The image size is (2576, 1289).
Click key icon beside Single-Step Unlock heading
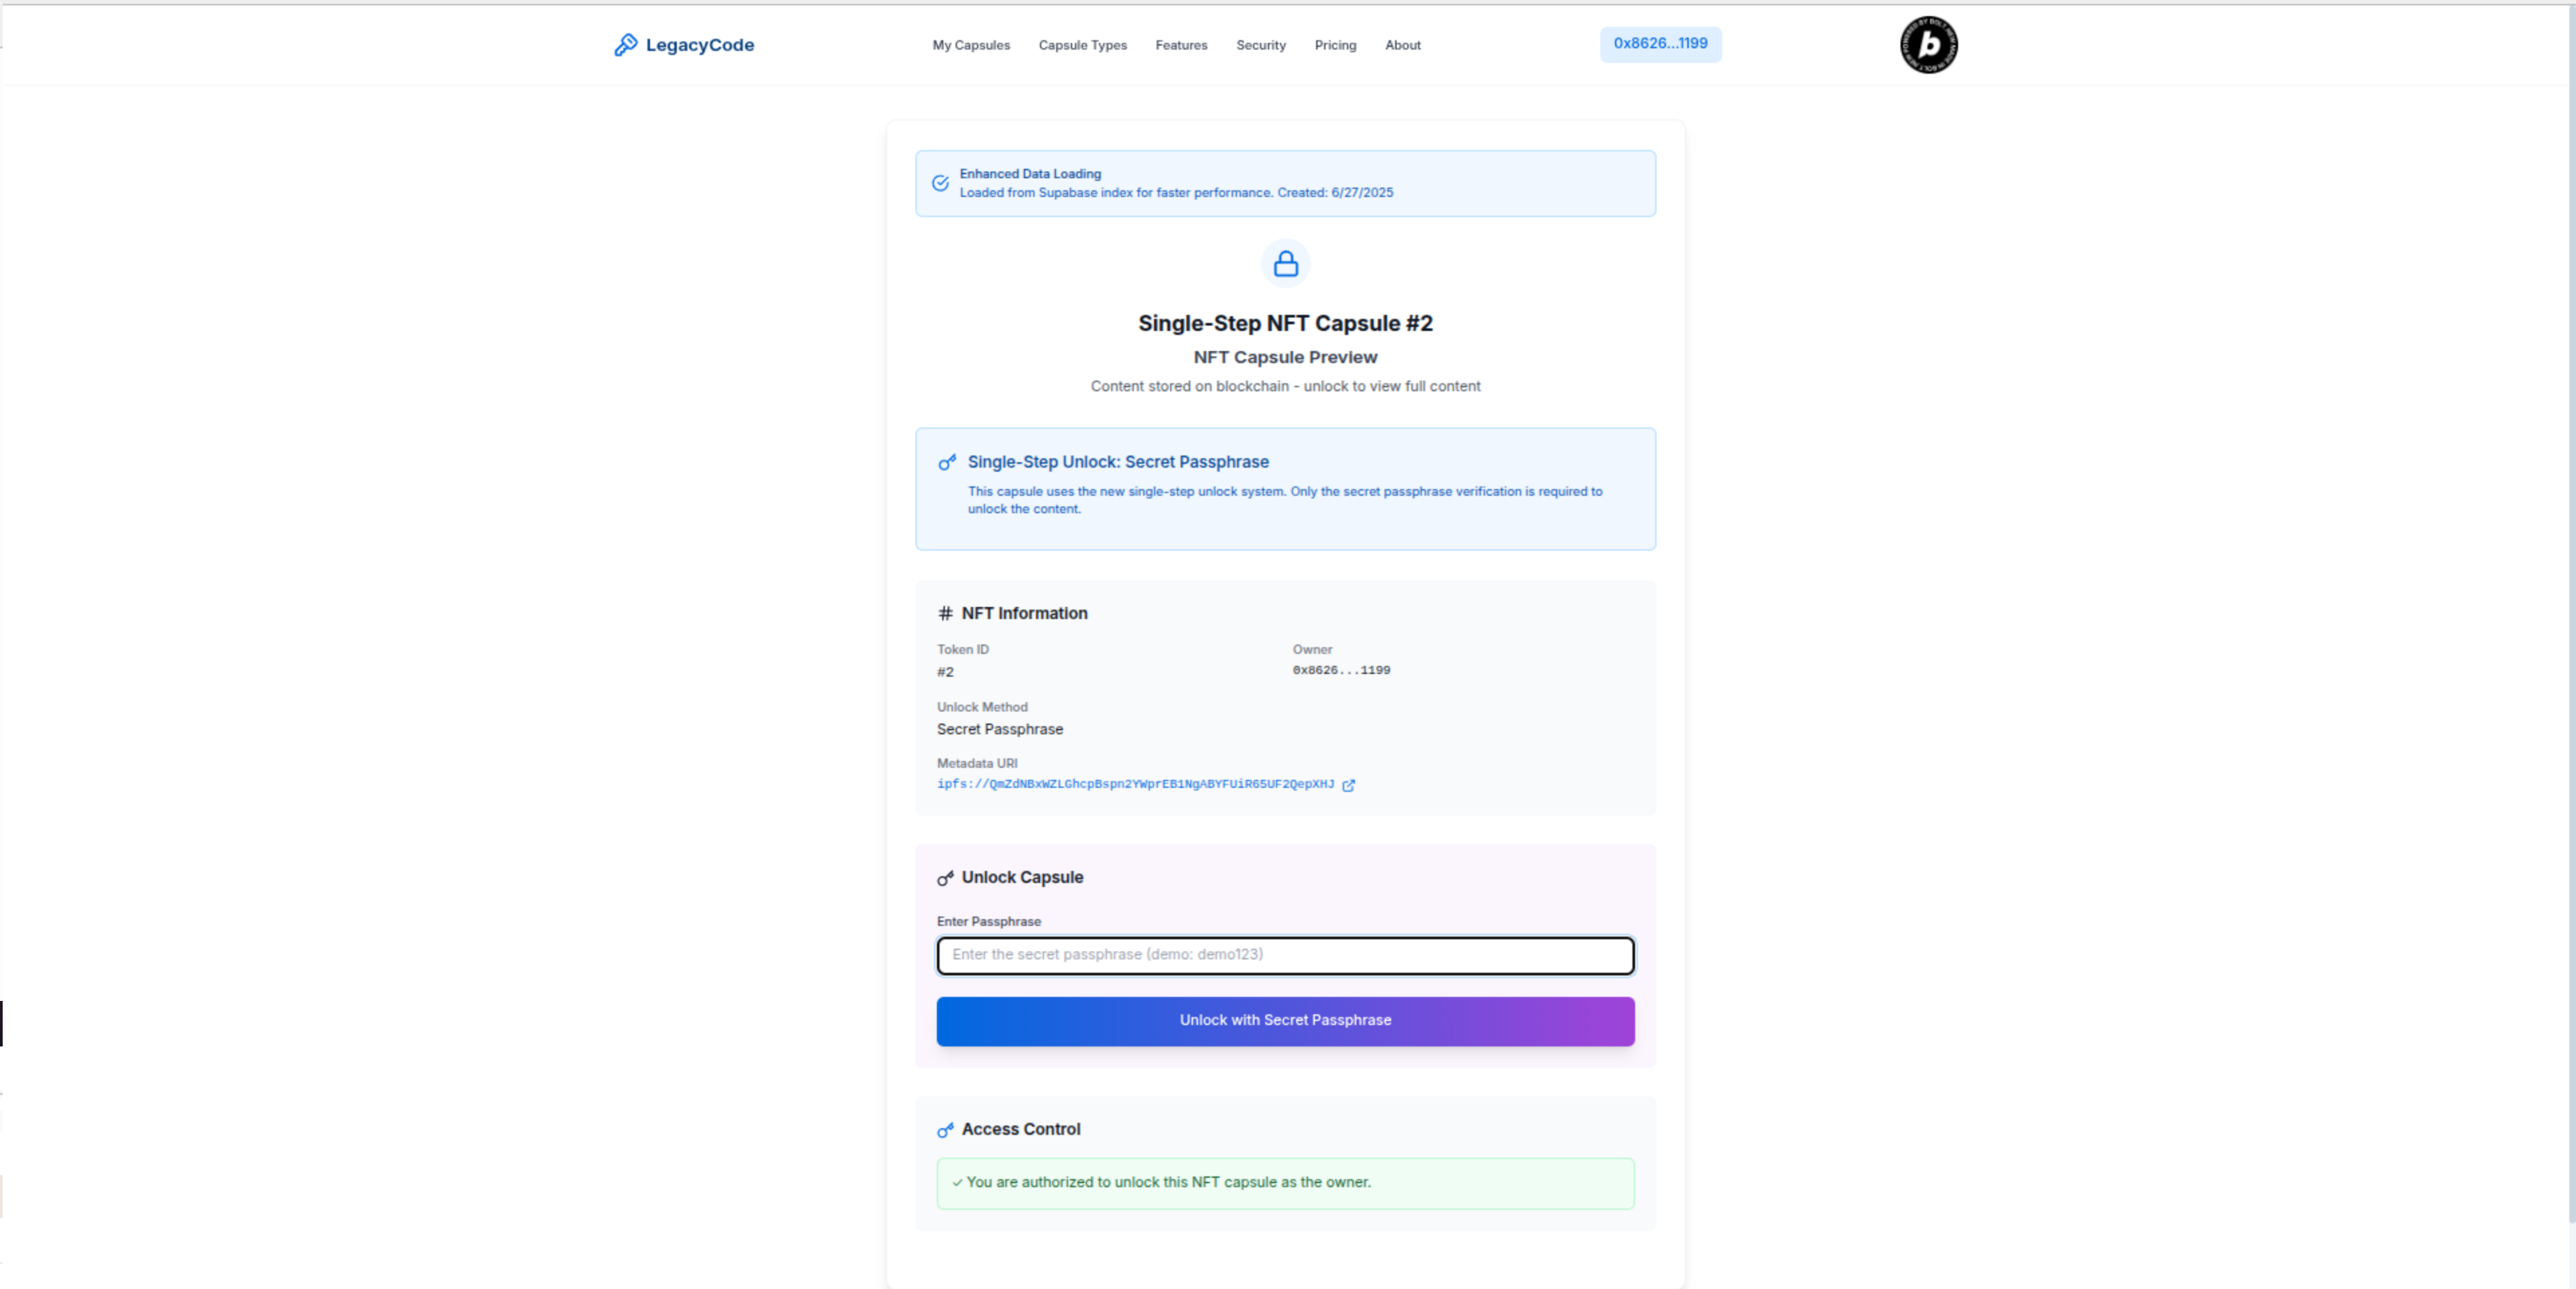(x=946, y=462)
